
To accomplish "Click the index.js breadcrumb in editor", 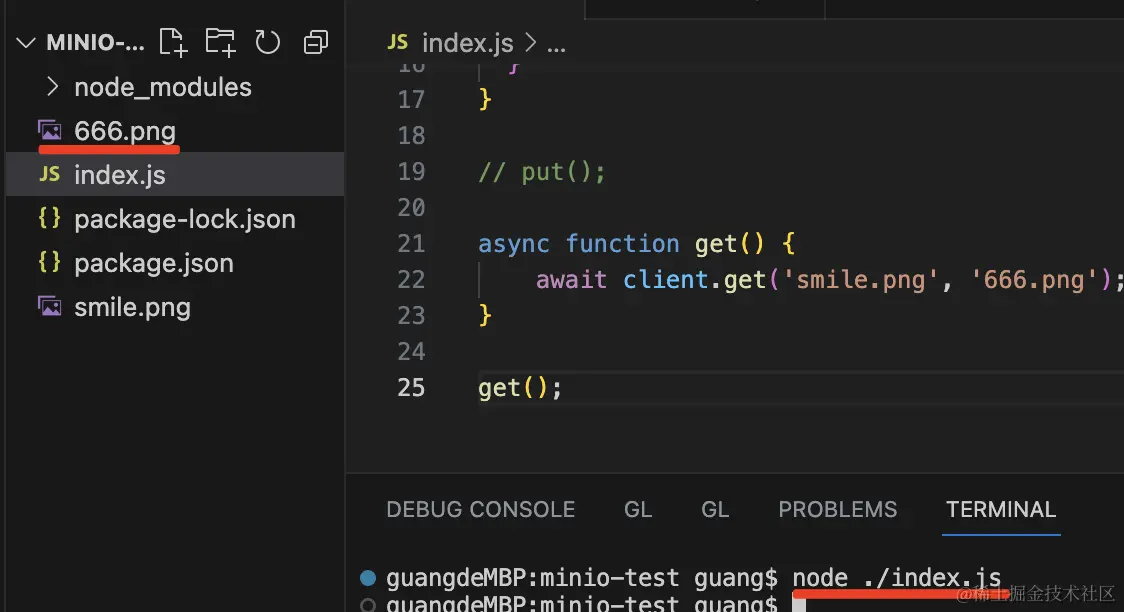I will click(x=467, y=43).
